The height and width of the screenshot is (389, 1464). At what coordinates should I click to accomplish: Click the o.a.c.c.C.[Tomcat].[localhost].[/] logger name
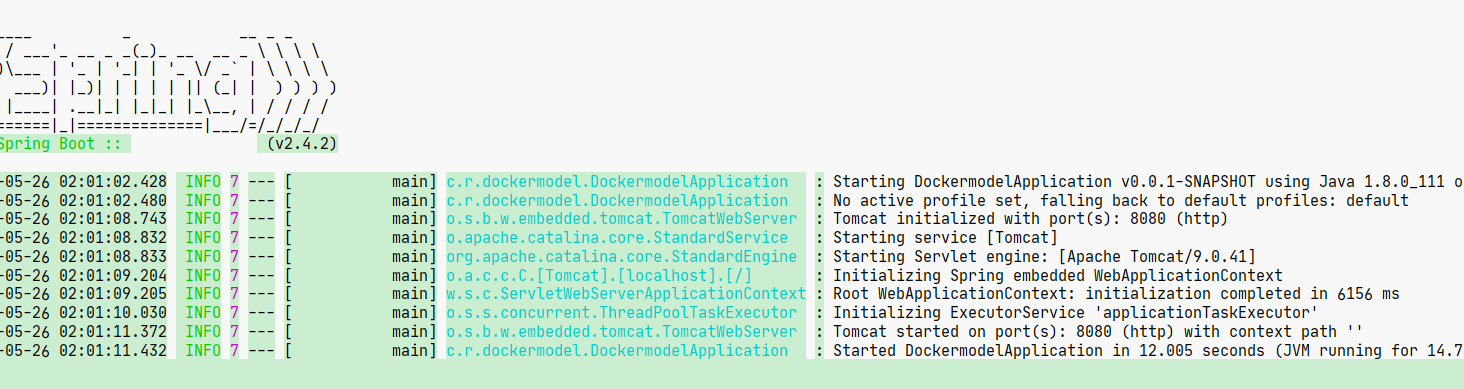point(598,276)
